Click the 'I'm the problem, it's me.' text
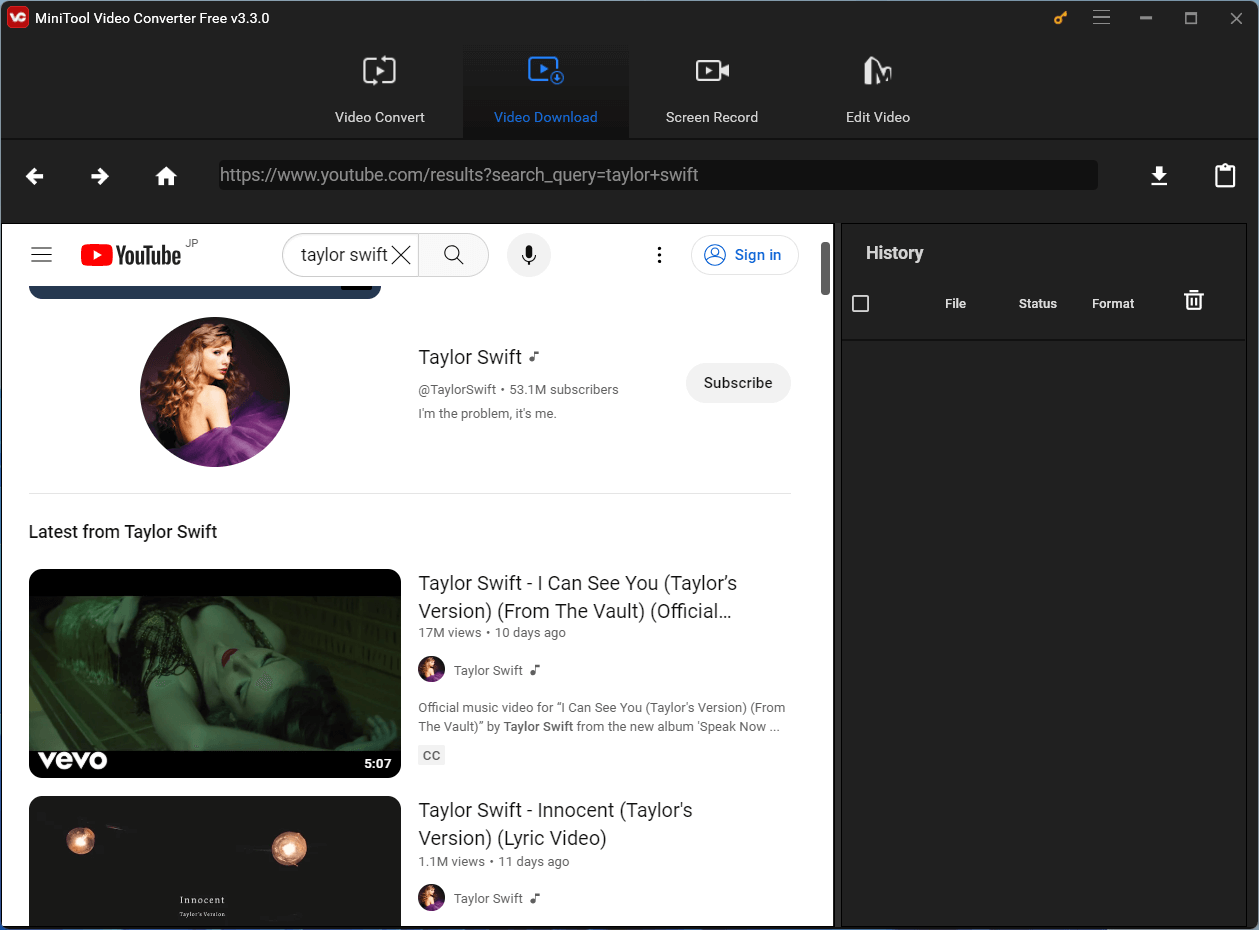 click(487, 413)
